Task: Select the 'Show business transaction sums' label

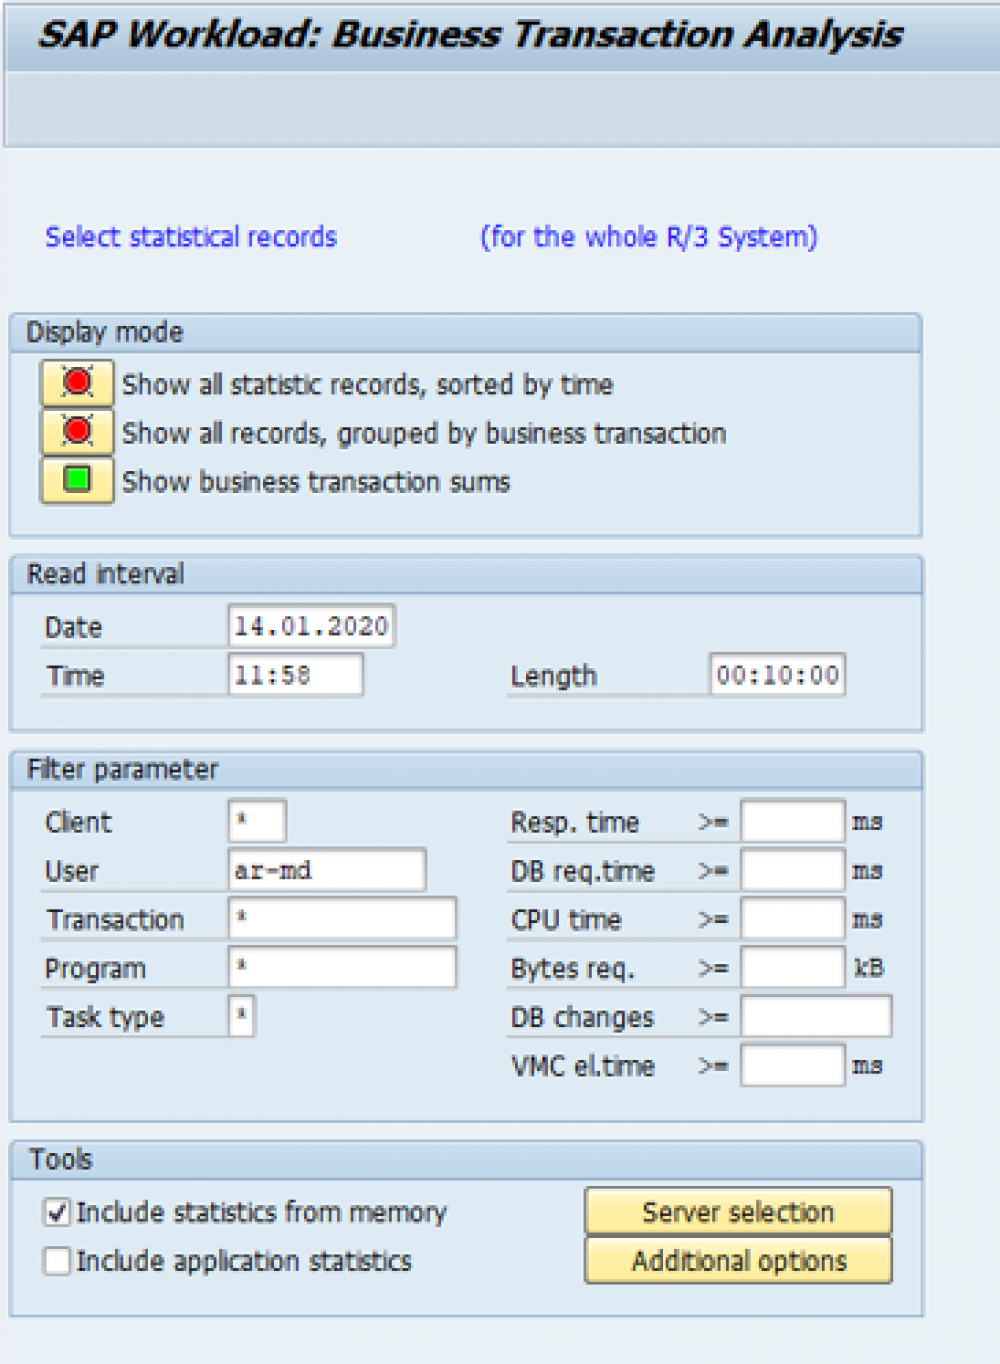Action: [316, 482]
